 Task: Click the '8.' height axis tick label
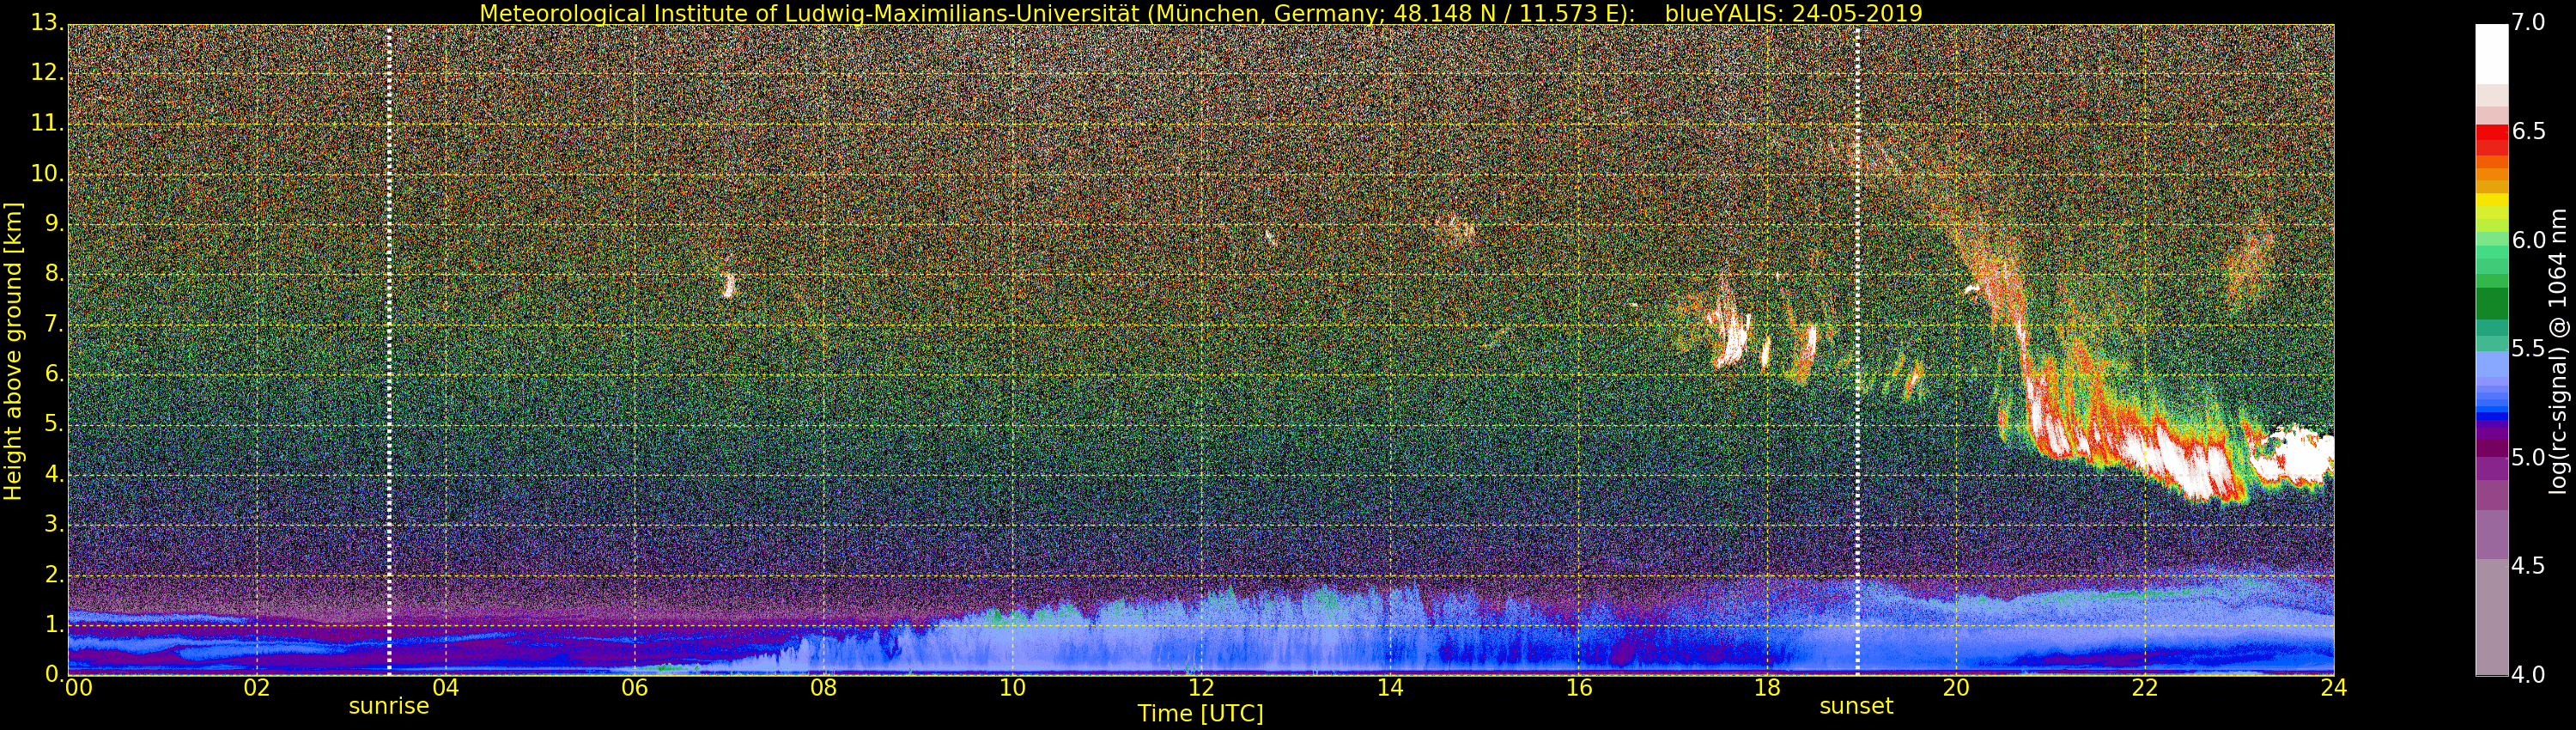coord(54,273)
